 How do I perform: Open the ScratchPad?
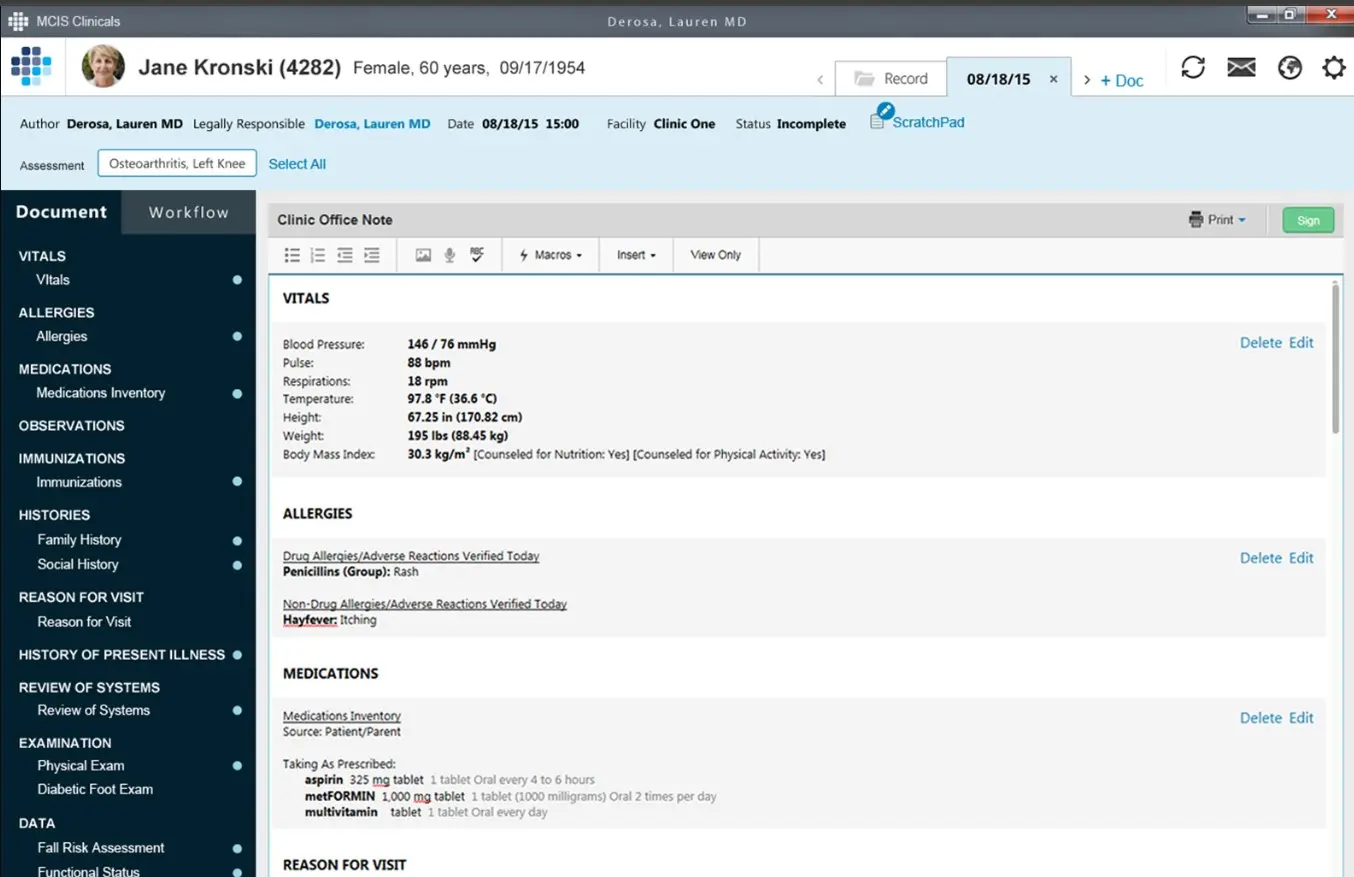point(917,121)
